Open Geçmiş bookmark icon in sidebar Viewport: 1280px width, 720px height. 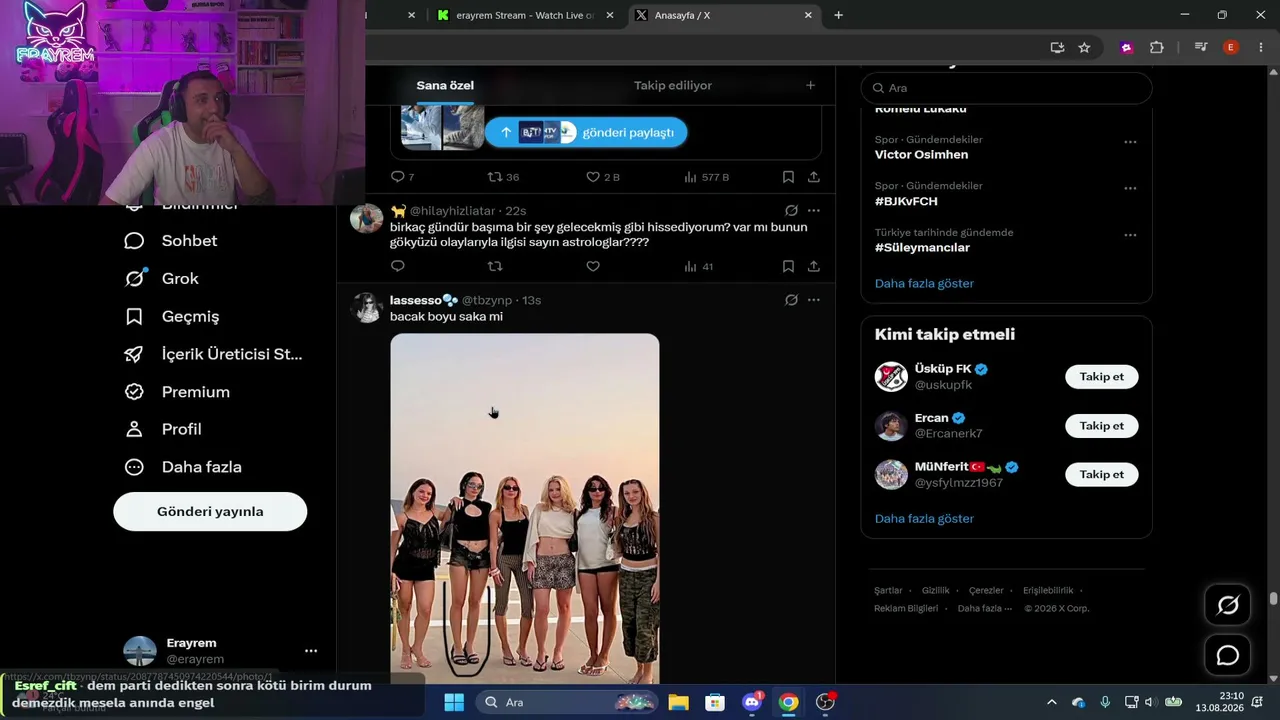(134, 317)
